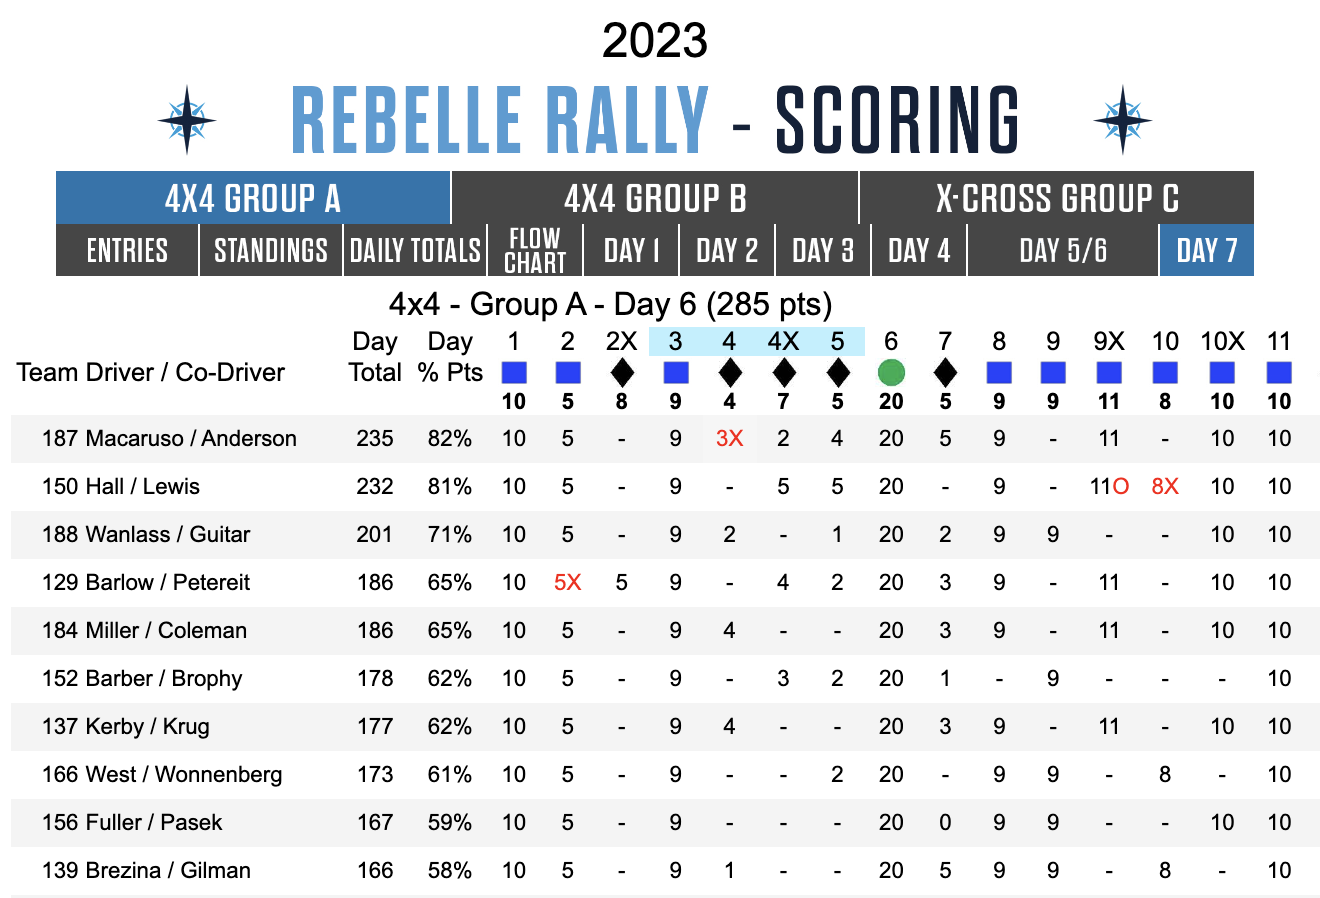Click the black diamond icon under checkpoint 2X

click(622, 372)
